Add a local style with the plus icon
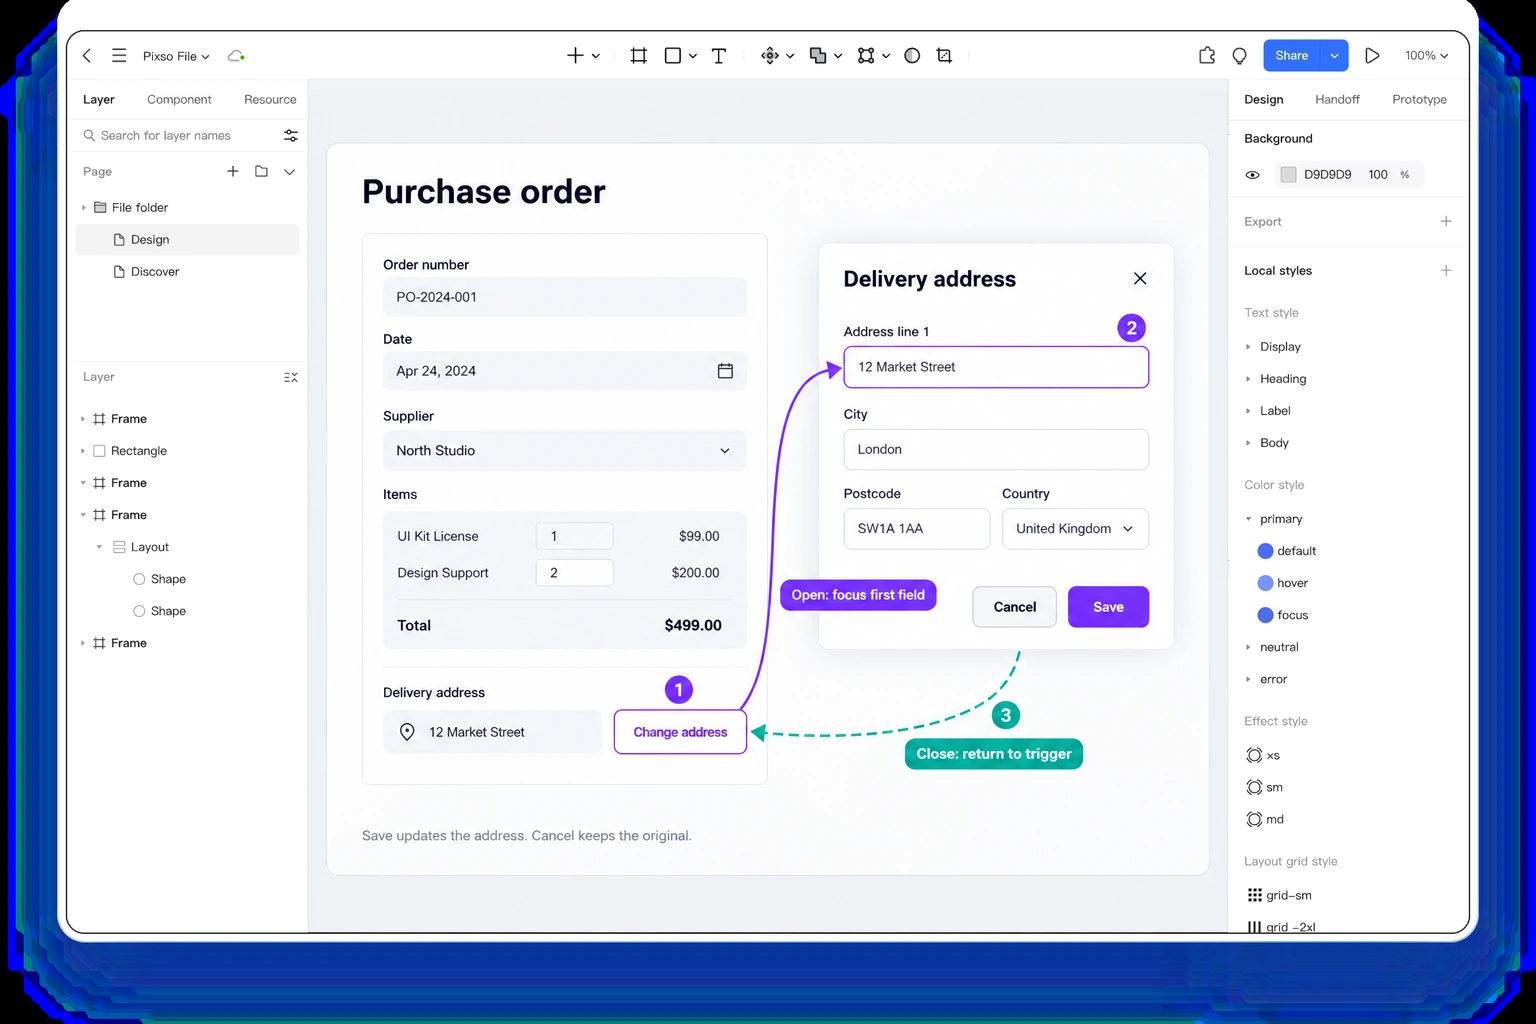Viewport: 1536px width, 1024px height. tap(1446, 271)
